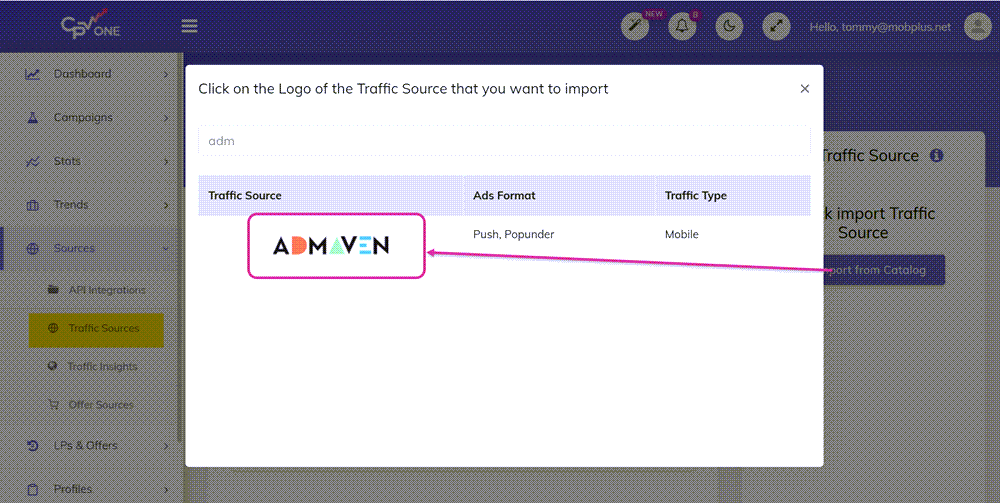1000x503 pixels.
Task: Click Hello, tommy@mobplus.net text
Action: coord(880,27)
